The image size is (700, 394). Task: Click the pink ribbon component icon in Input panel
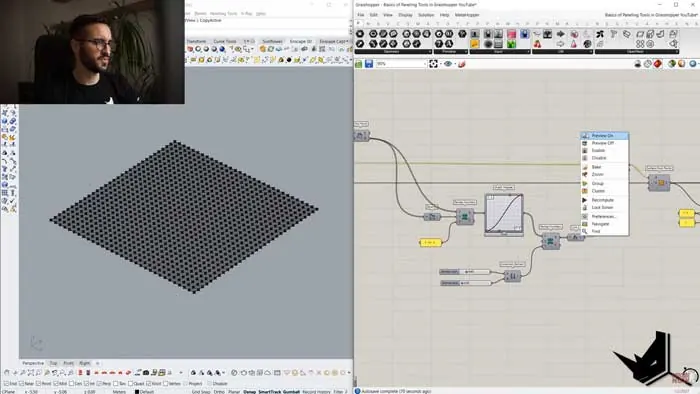(512, 34)
